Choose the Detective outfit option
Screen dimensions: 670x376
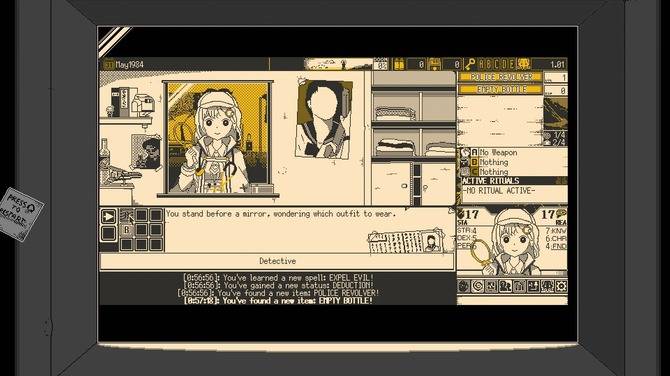point(277,261)
